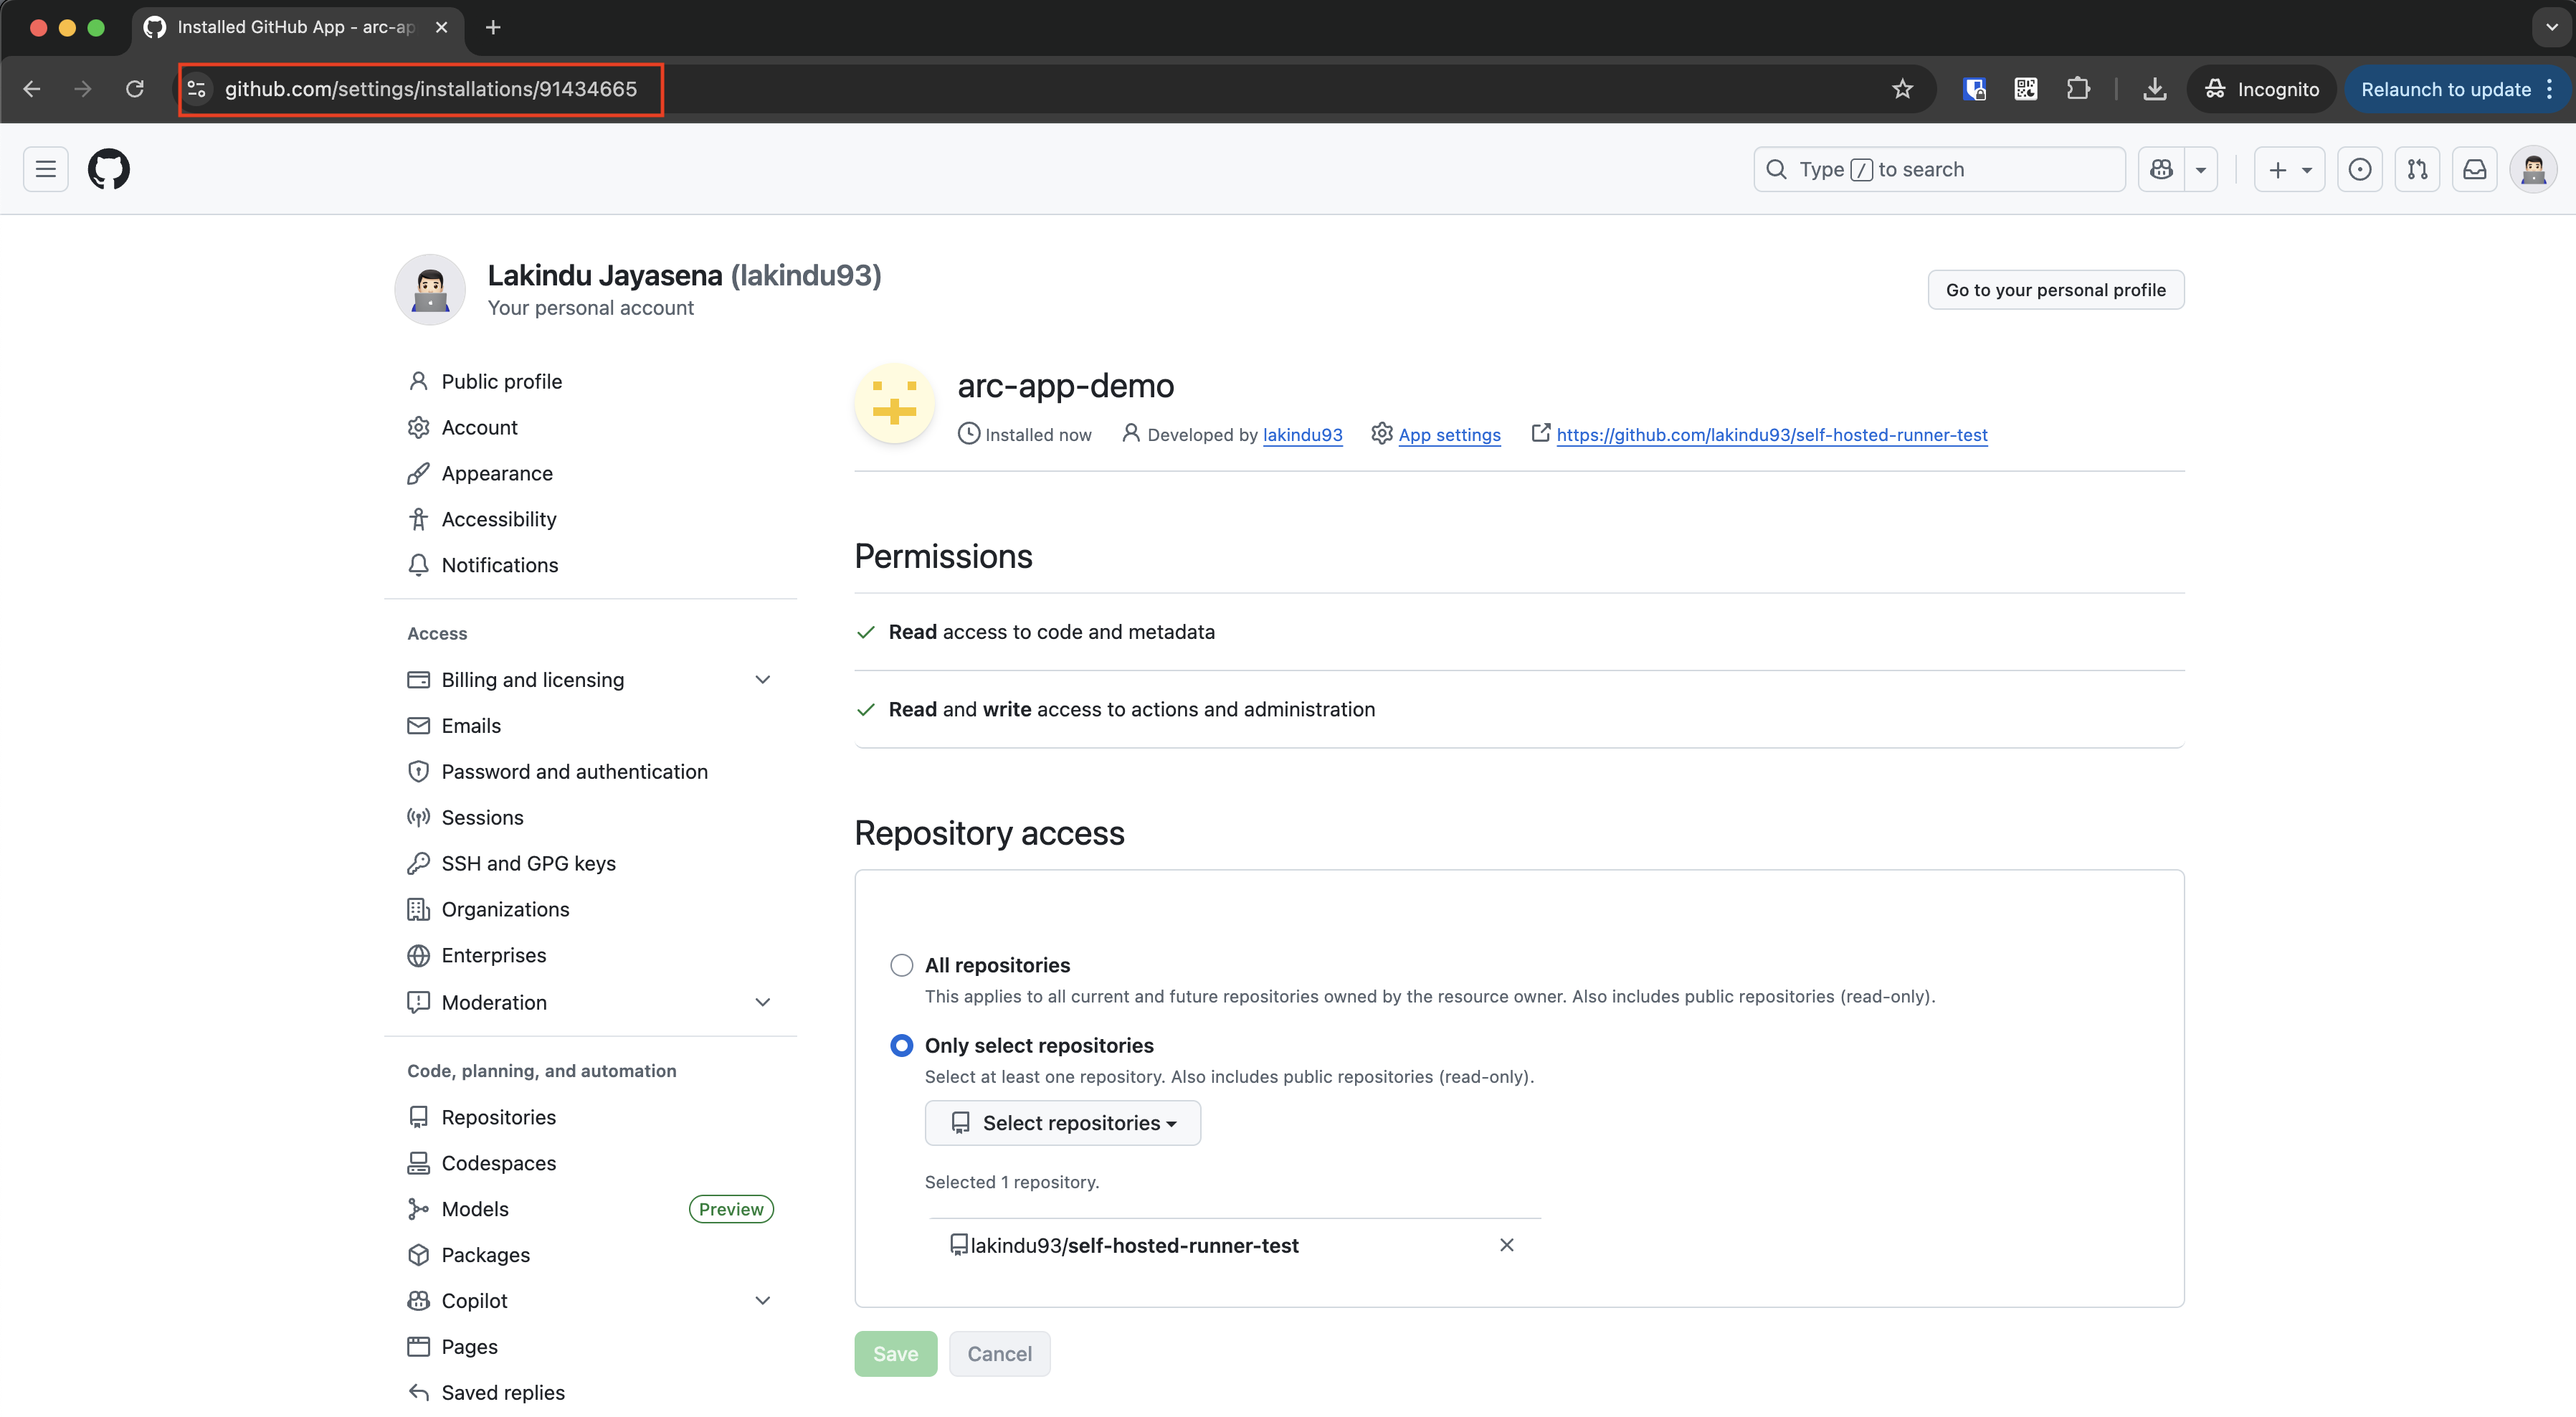The height and width of the screenshot is (1417, 2576).
Task: Open the pull requests icon
Action: click(x=2418, y=169)
